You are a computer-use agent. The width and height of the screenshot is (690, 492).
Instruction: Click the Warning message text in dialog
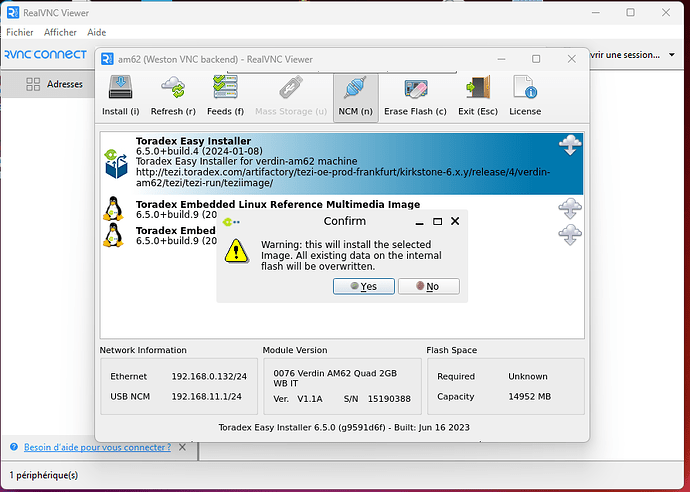tap(351, 255)
